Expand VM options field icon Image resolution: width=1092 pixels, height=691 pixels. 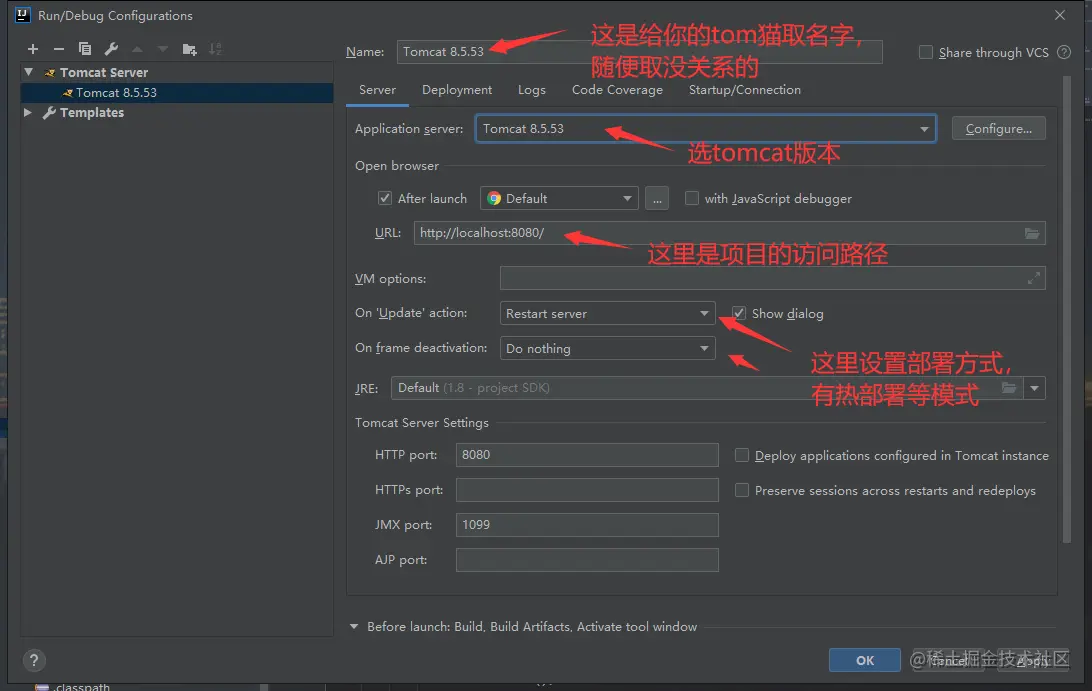[x=1034, y=278]
